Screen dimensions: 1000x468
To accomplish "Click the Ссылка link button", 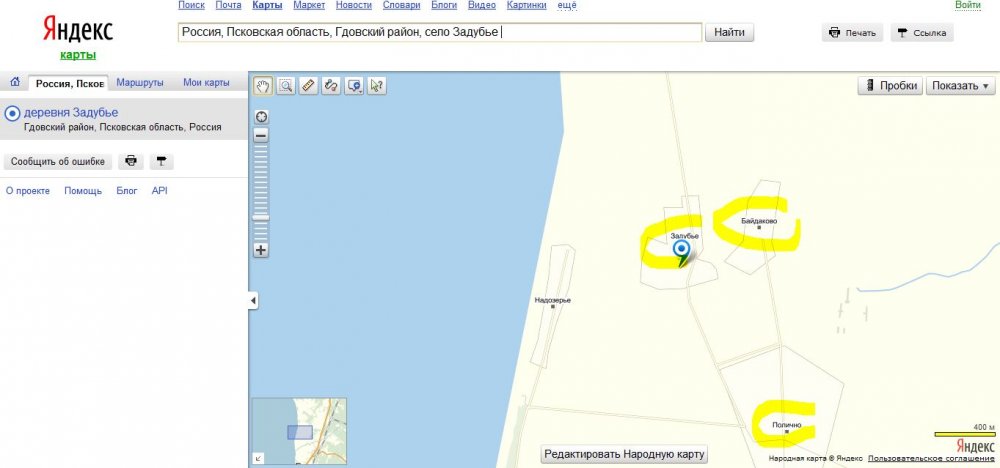I will tap(922, 33).
